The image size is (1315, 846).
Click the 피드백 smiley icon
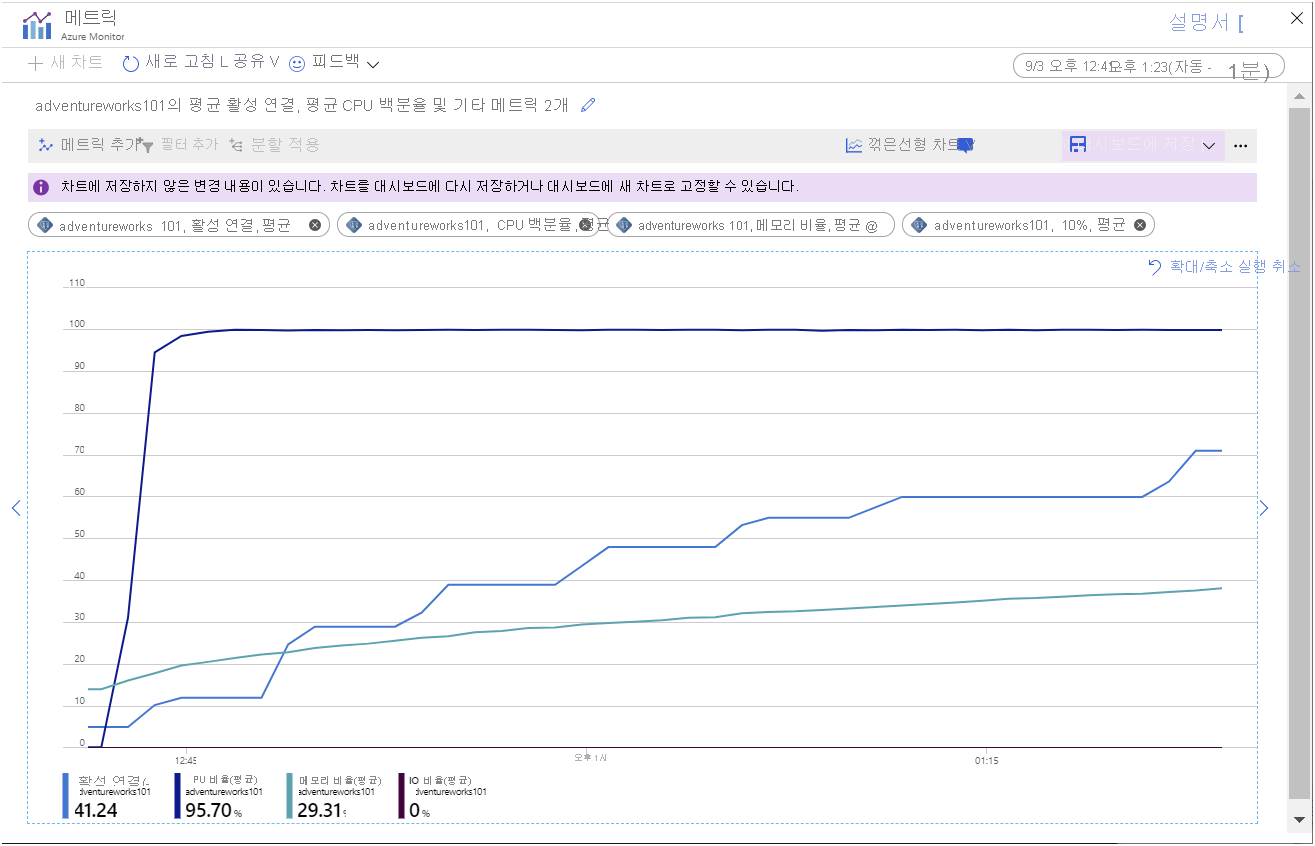pos(297,63)
